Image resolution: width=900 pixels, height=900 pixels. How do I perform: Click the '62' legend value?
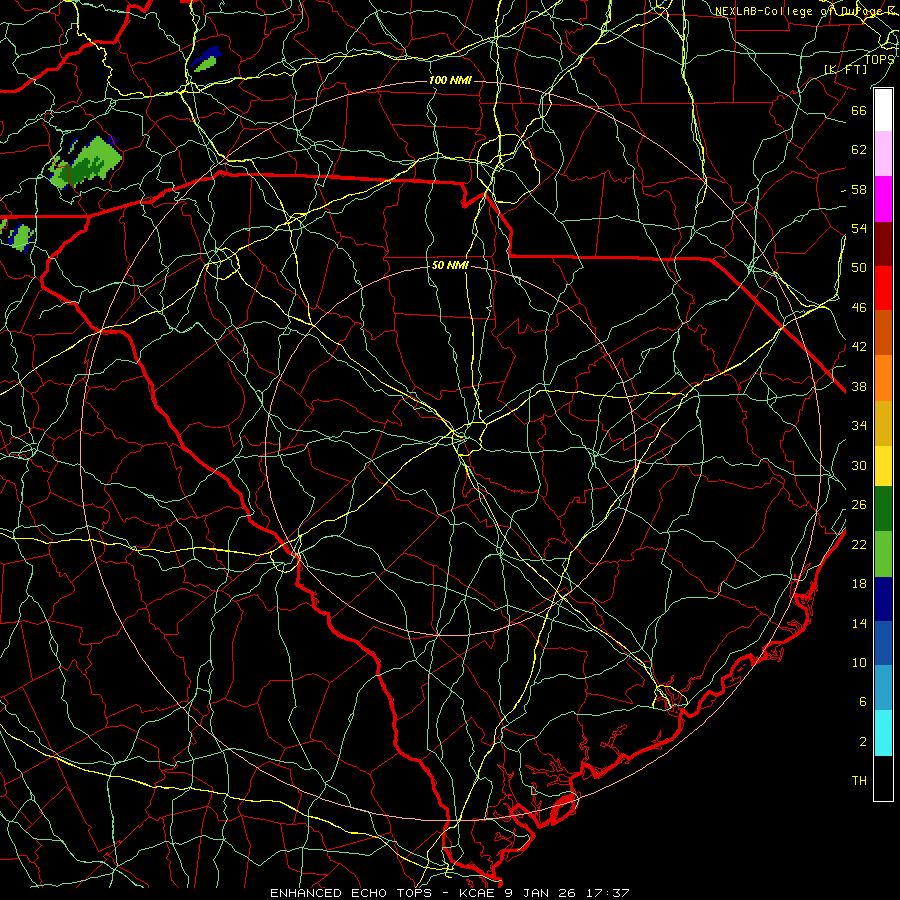pos(859,150)
